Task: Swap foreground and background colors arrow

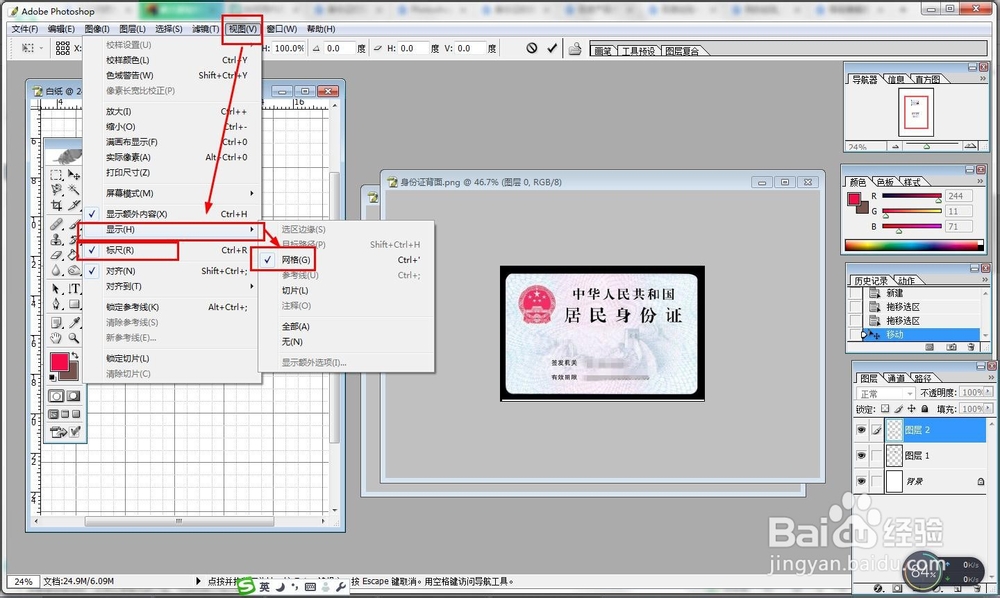Action: click(75, 356)
